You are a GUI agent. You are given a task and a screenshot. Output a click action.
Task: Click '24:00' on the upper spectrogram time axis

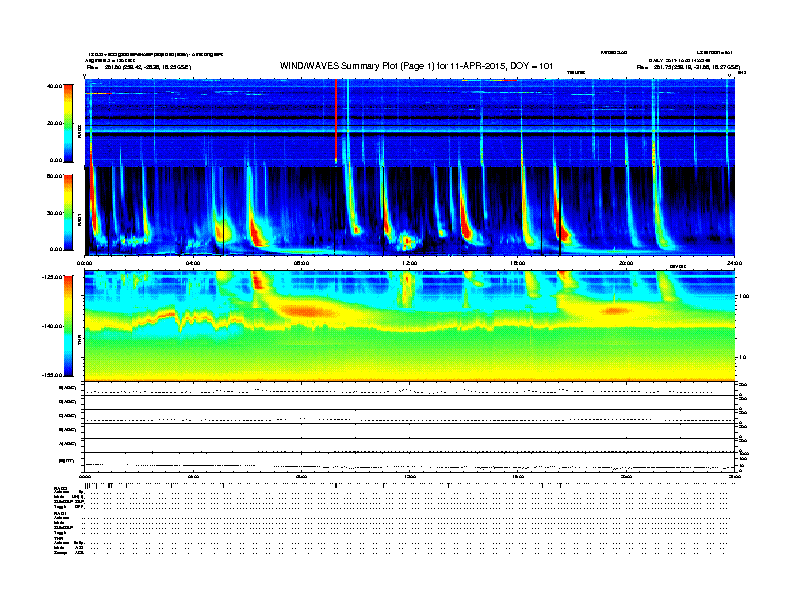coord(734,263)
